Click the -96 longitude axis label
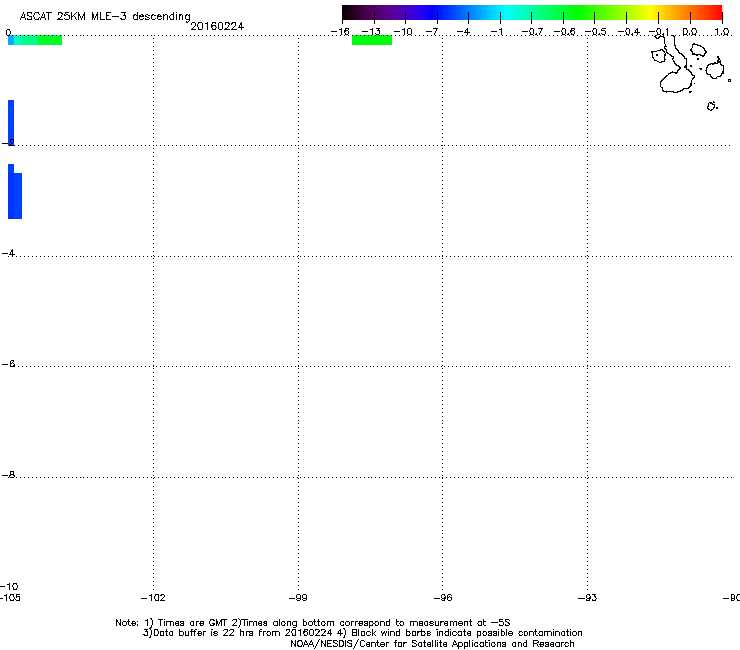 pyautogui.click(x=443, y=598)
